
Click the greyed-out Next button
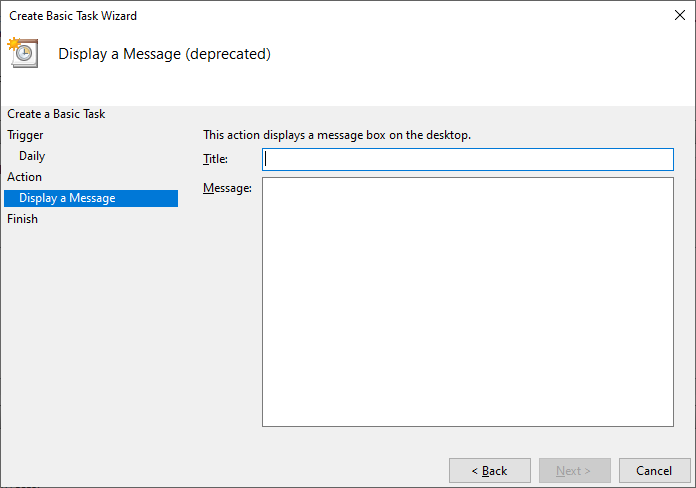[x=575, y=470]
